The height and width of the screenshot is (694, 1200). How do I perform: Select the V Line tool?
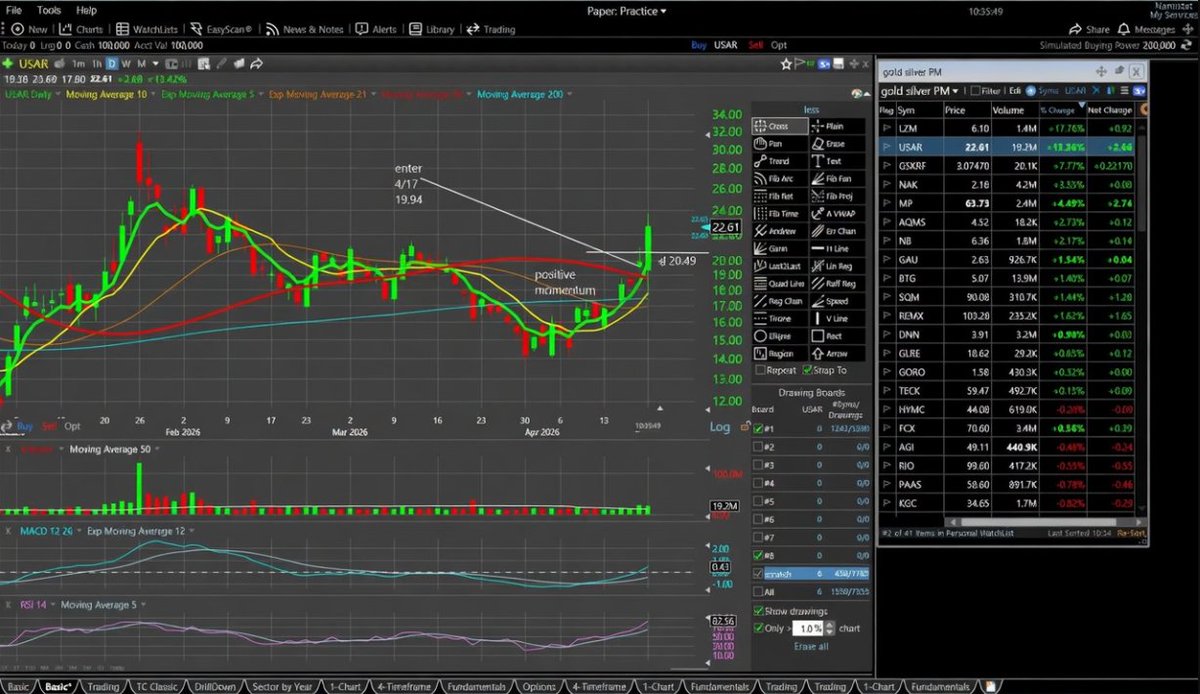pyautogui.click(x=838, y=319)
